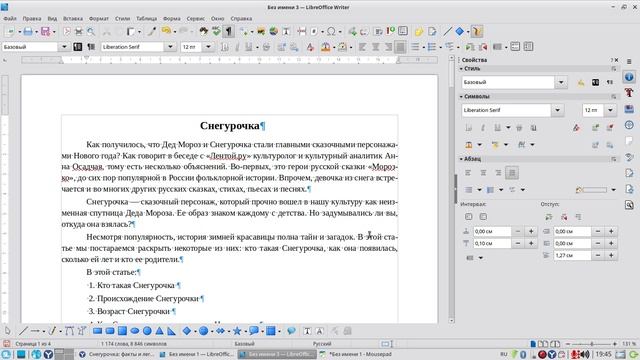Toggle formatting marks pilcrow button
Viewport: 640px width, 360px height.
(229, 31)
